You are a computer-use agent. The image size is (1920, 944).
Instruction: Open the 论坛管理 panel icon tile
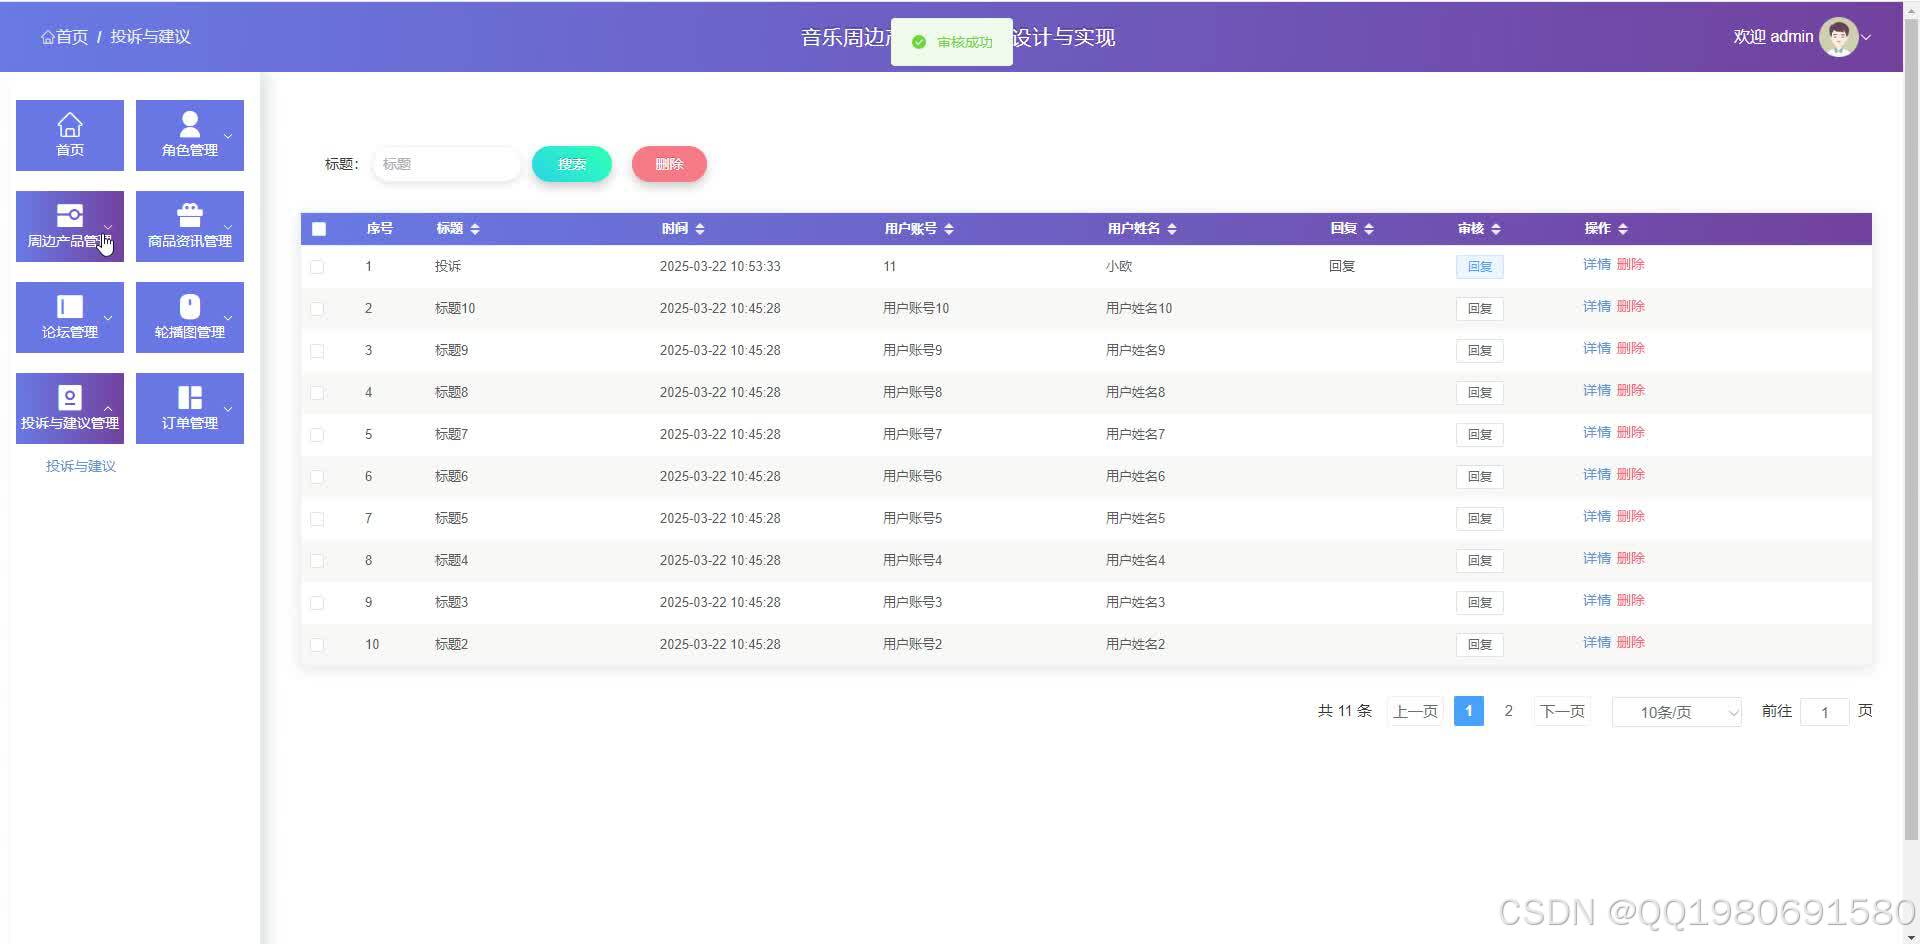point(70,306)
